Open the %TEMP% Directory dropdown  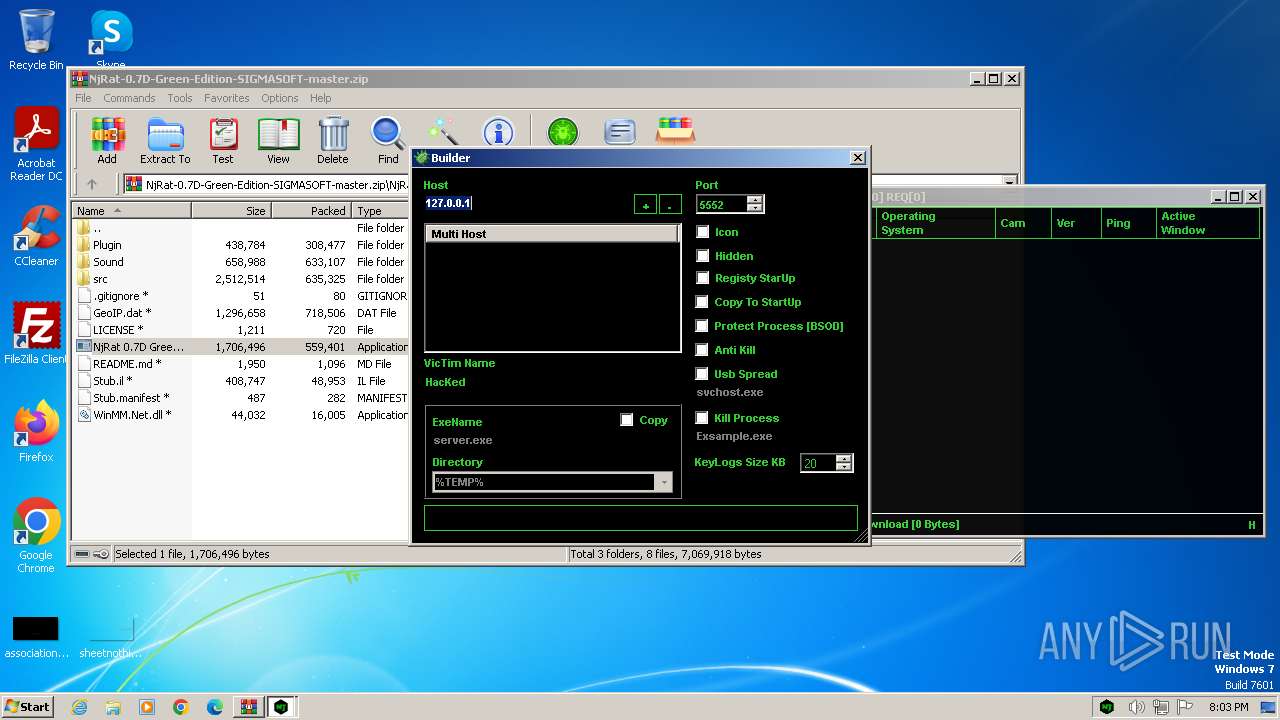663,482
